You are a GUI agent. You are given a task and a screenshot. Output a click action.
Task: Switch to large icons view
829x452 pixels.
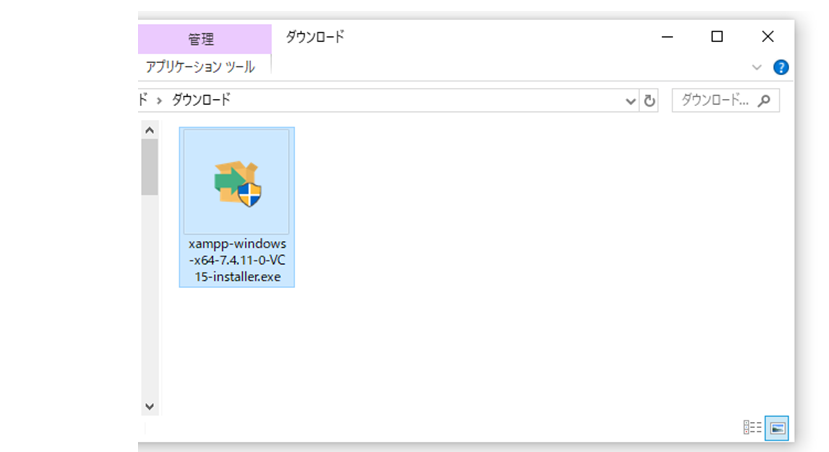tap(777, 428)
